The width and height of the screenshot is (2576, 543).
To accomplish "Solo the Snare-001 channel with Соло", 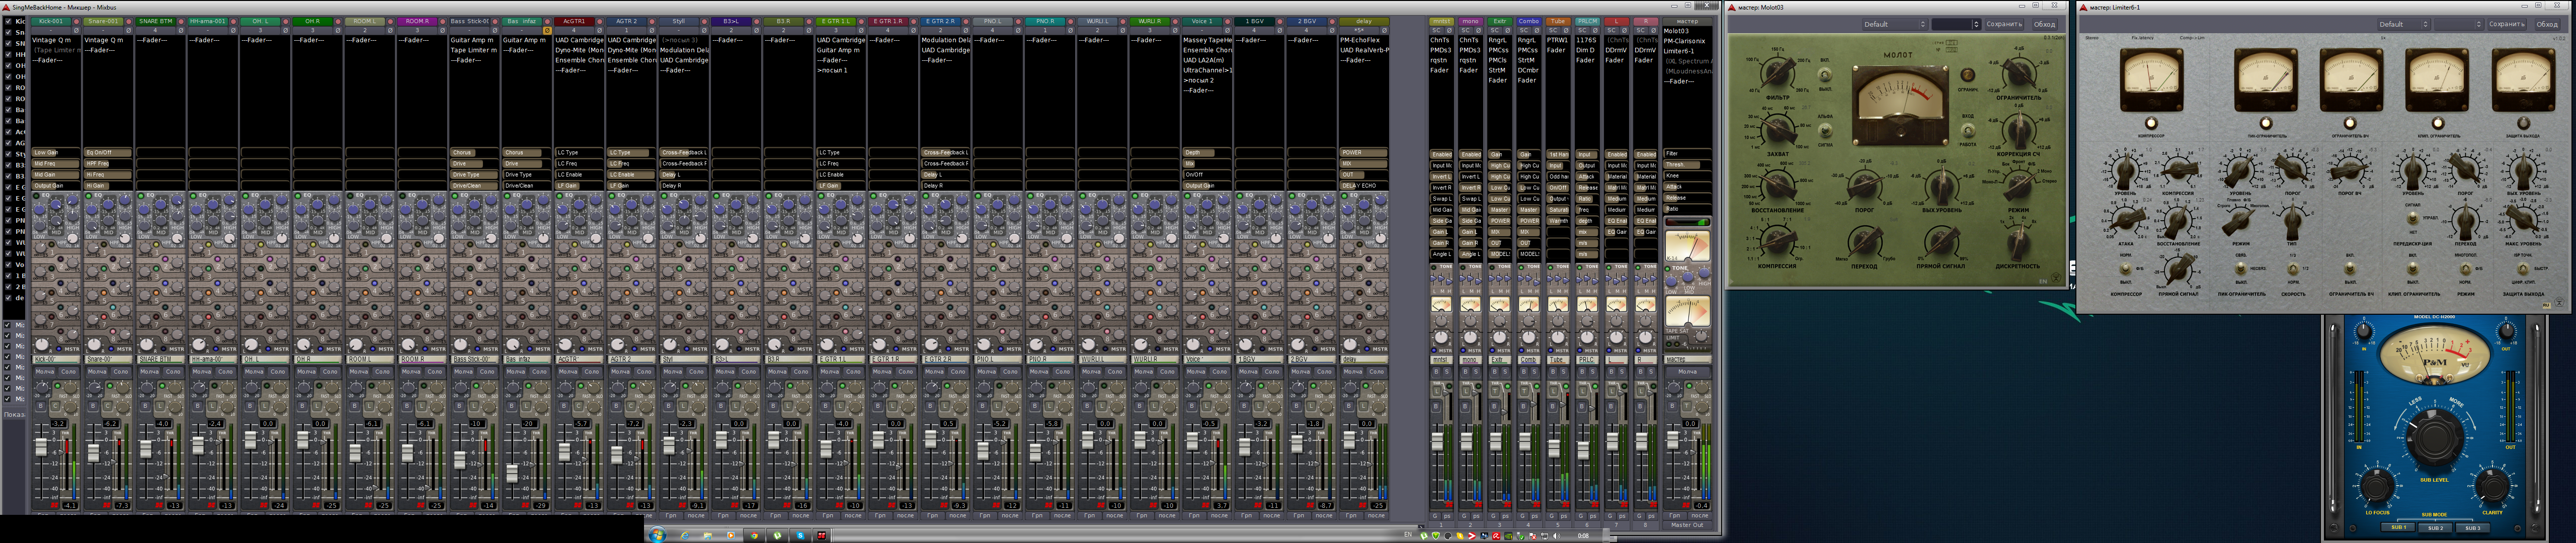I will [x=121, y=371].
